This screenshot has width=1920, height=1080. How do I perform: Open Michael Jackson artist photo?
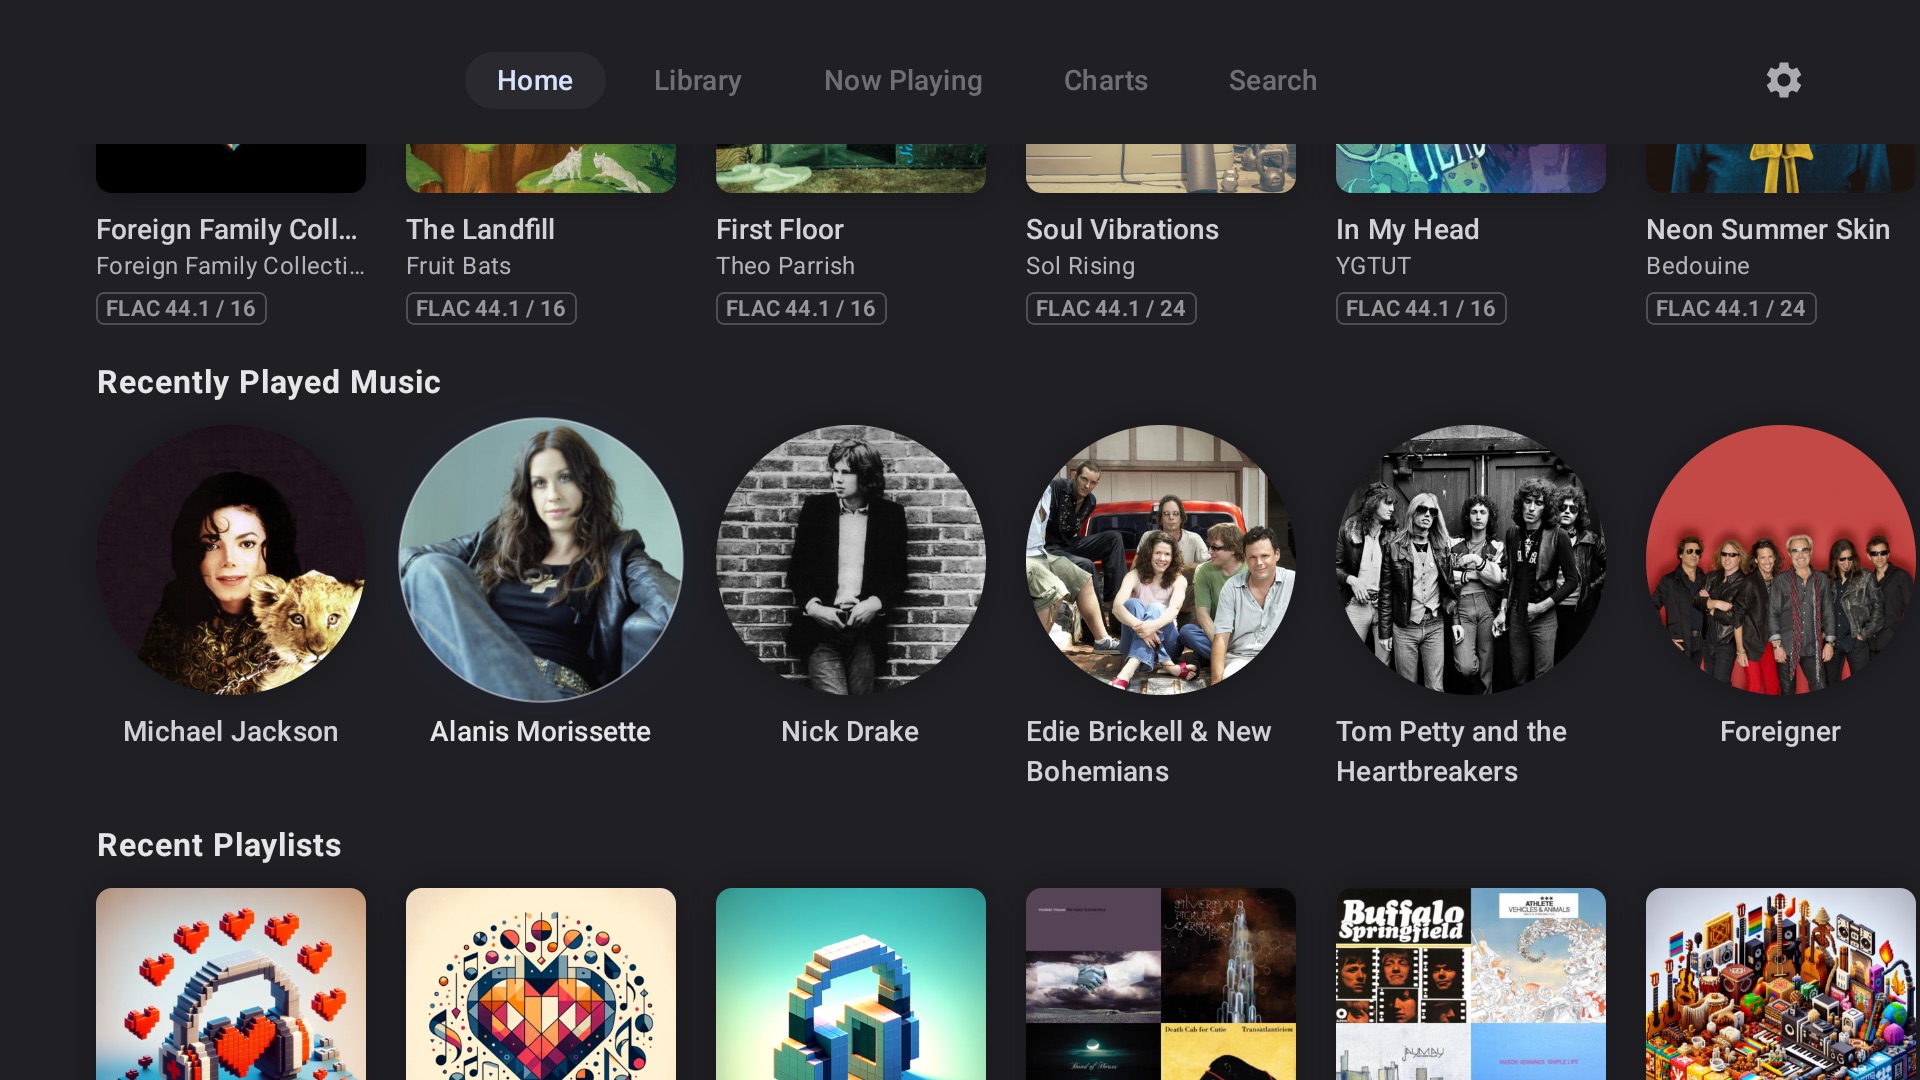coord(231,560)
